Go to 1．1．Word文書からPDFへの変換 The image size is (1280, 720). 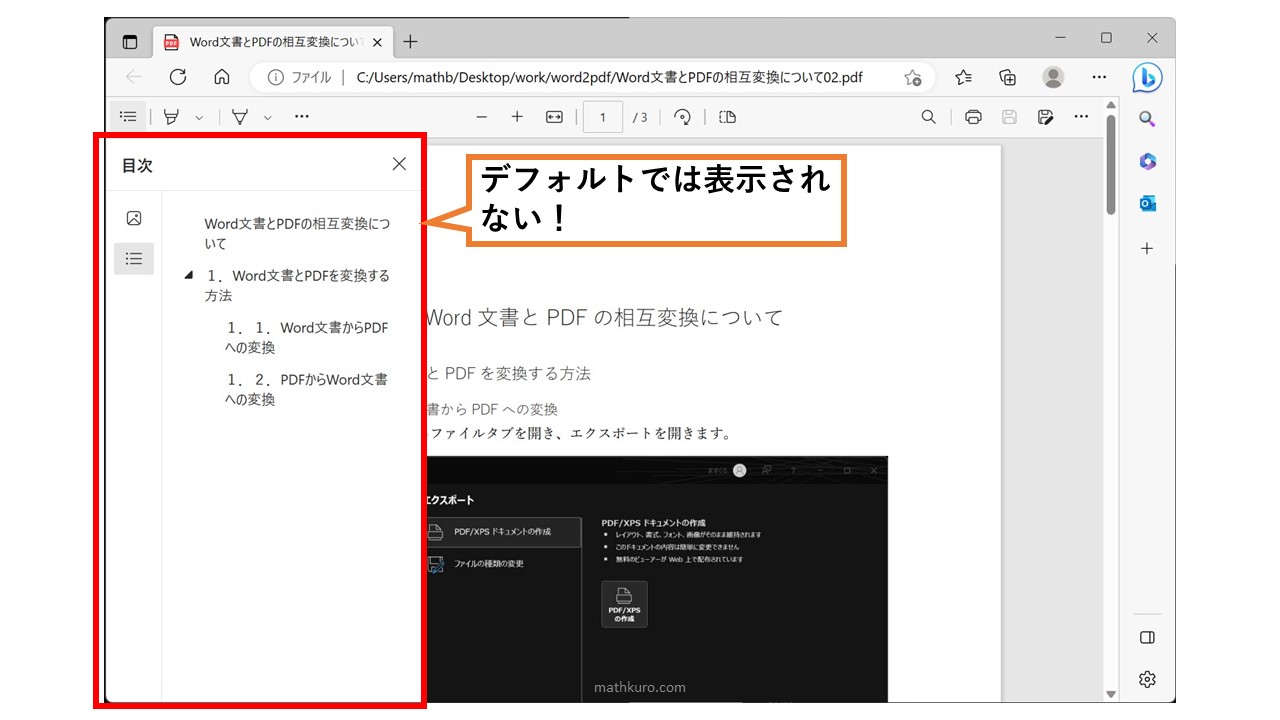pos(307,338)
